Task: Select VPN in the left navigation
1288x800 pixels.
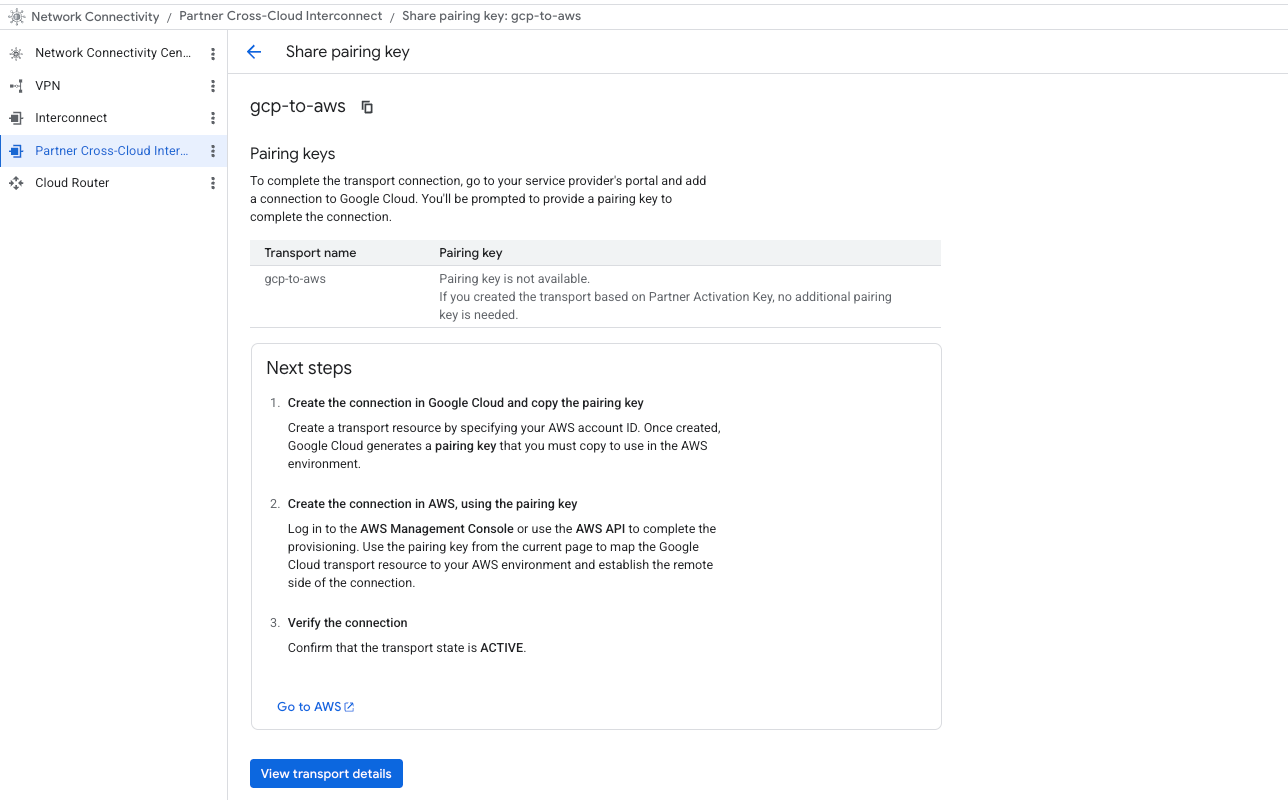Action: point(48,86)
